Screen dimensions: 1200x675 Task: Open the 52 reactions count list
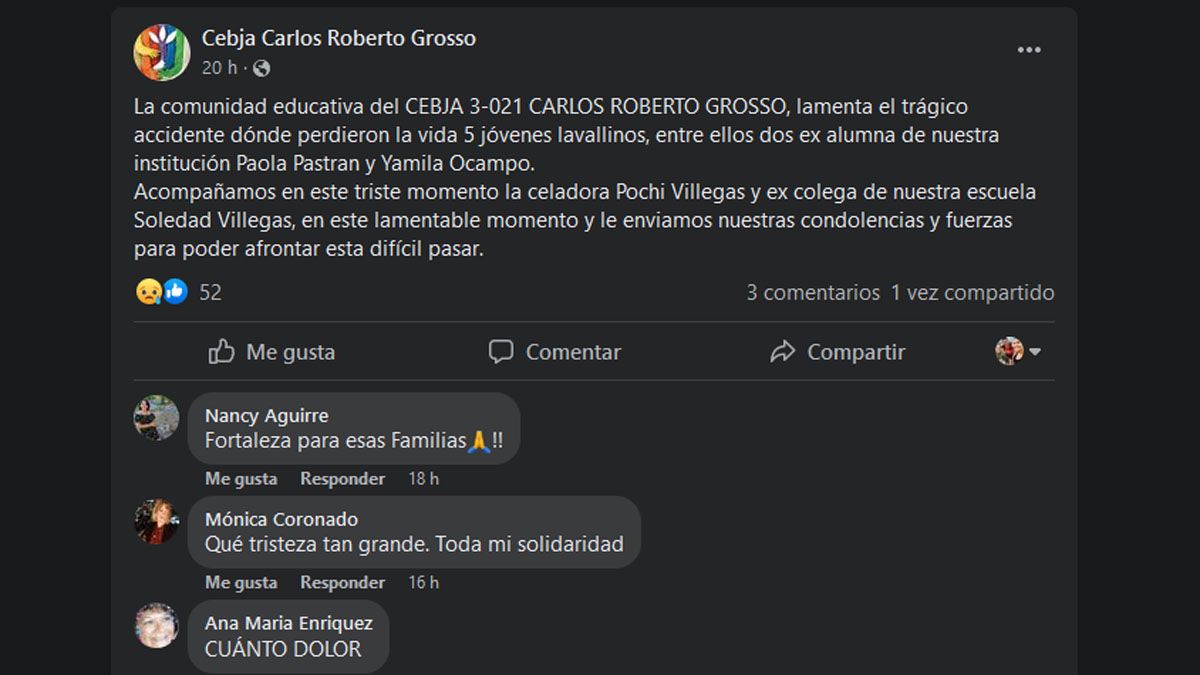pyautogui.click(x=210, y=293)
